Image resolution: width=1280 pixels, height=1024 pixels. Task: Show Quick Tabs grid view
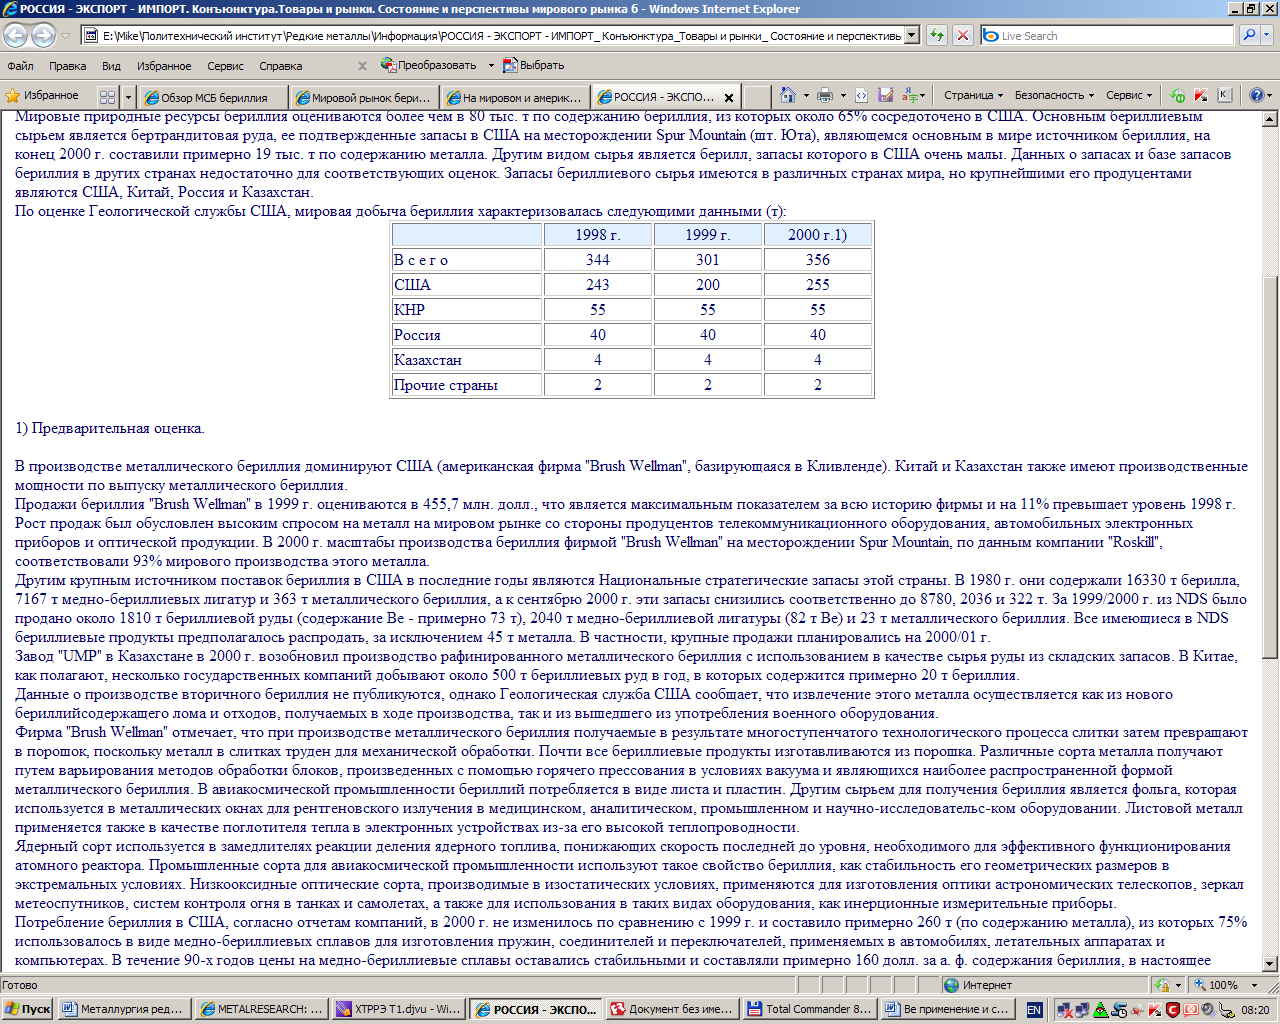[x=107, y=97]
